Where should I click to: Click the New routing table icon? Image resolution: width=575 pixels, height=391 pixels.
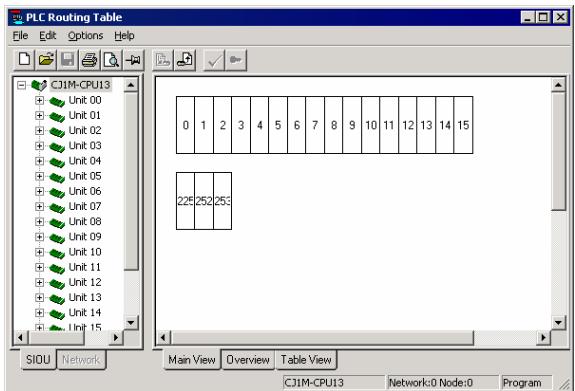pos(24,59)
